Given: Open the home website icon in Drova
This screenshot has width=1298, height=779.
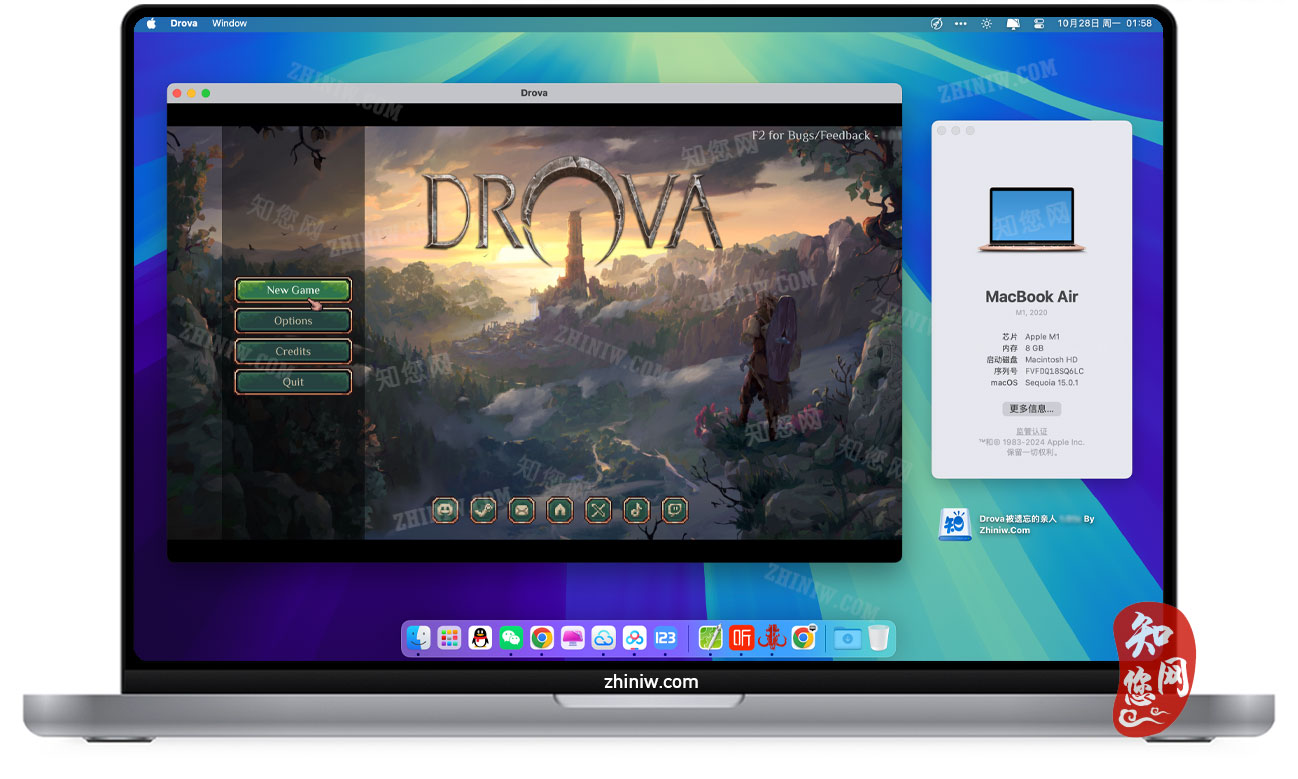Looking at the screenshot, I should [x=560, y=510].
